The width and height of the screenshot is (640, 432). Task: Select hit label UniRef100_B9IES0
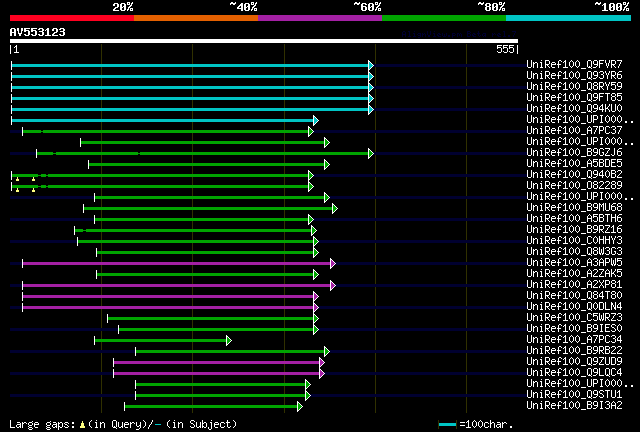(x=574, y=329)
